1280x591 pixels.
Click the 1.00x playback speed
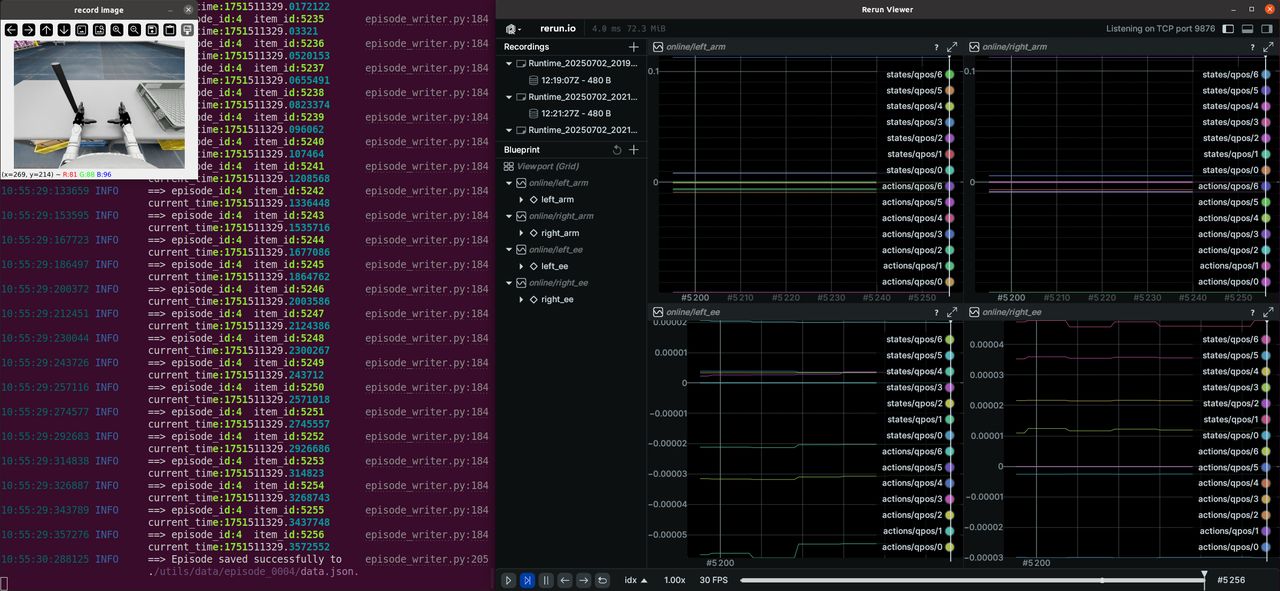[675, 580]
